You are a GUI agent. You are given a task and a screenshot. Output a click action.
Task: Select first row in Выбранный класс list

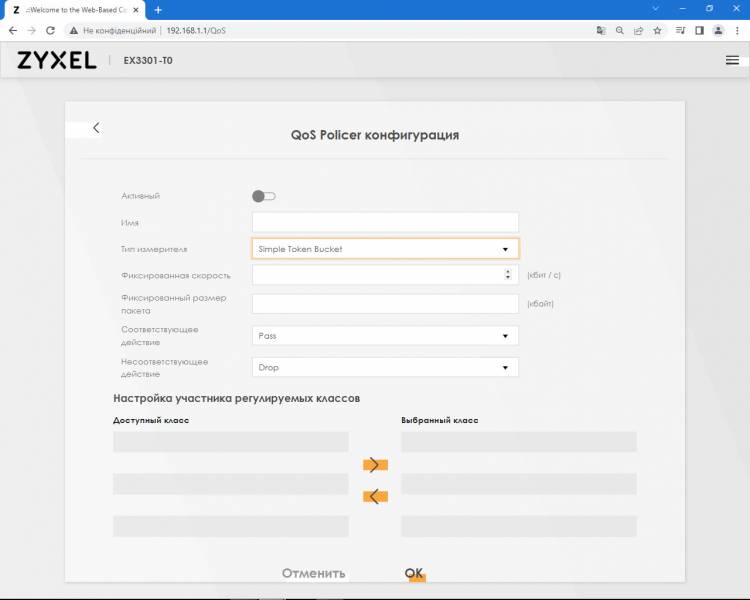click(x=519, y=442)
